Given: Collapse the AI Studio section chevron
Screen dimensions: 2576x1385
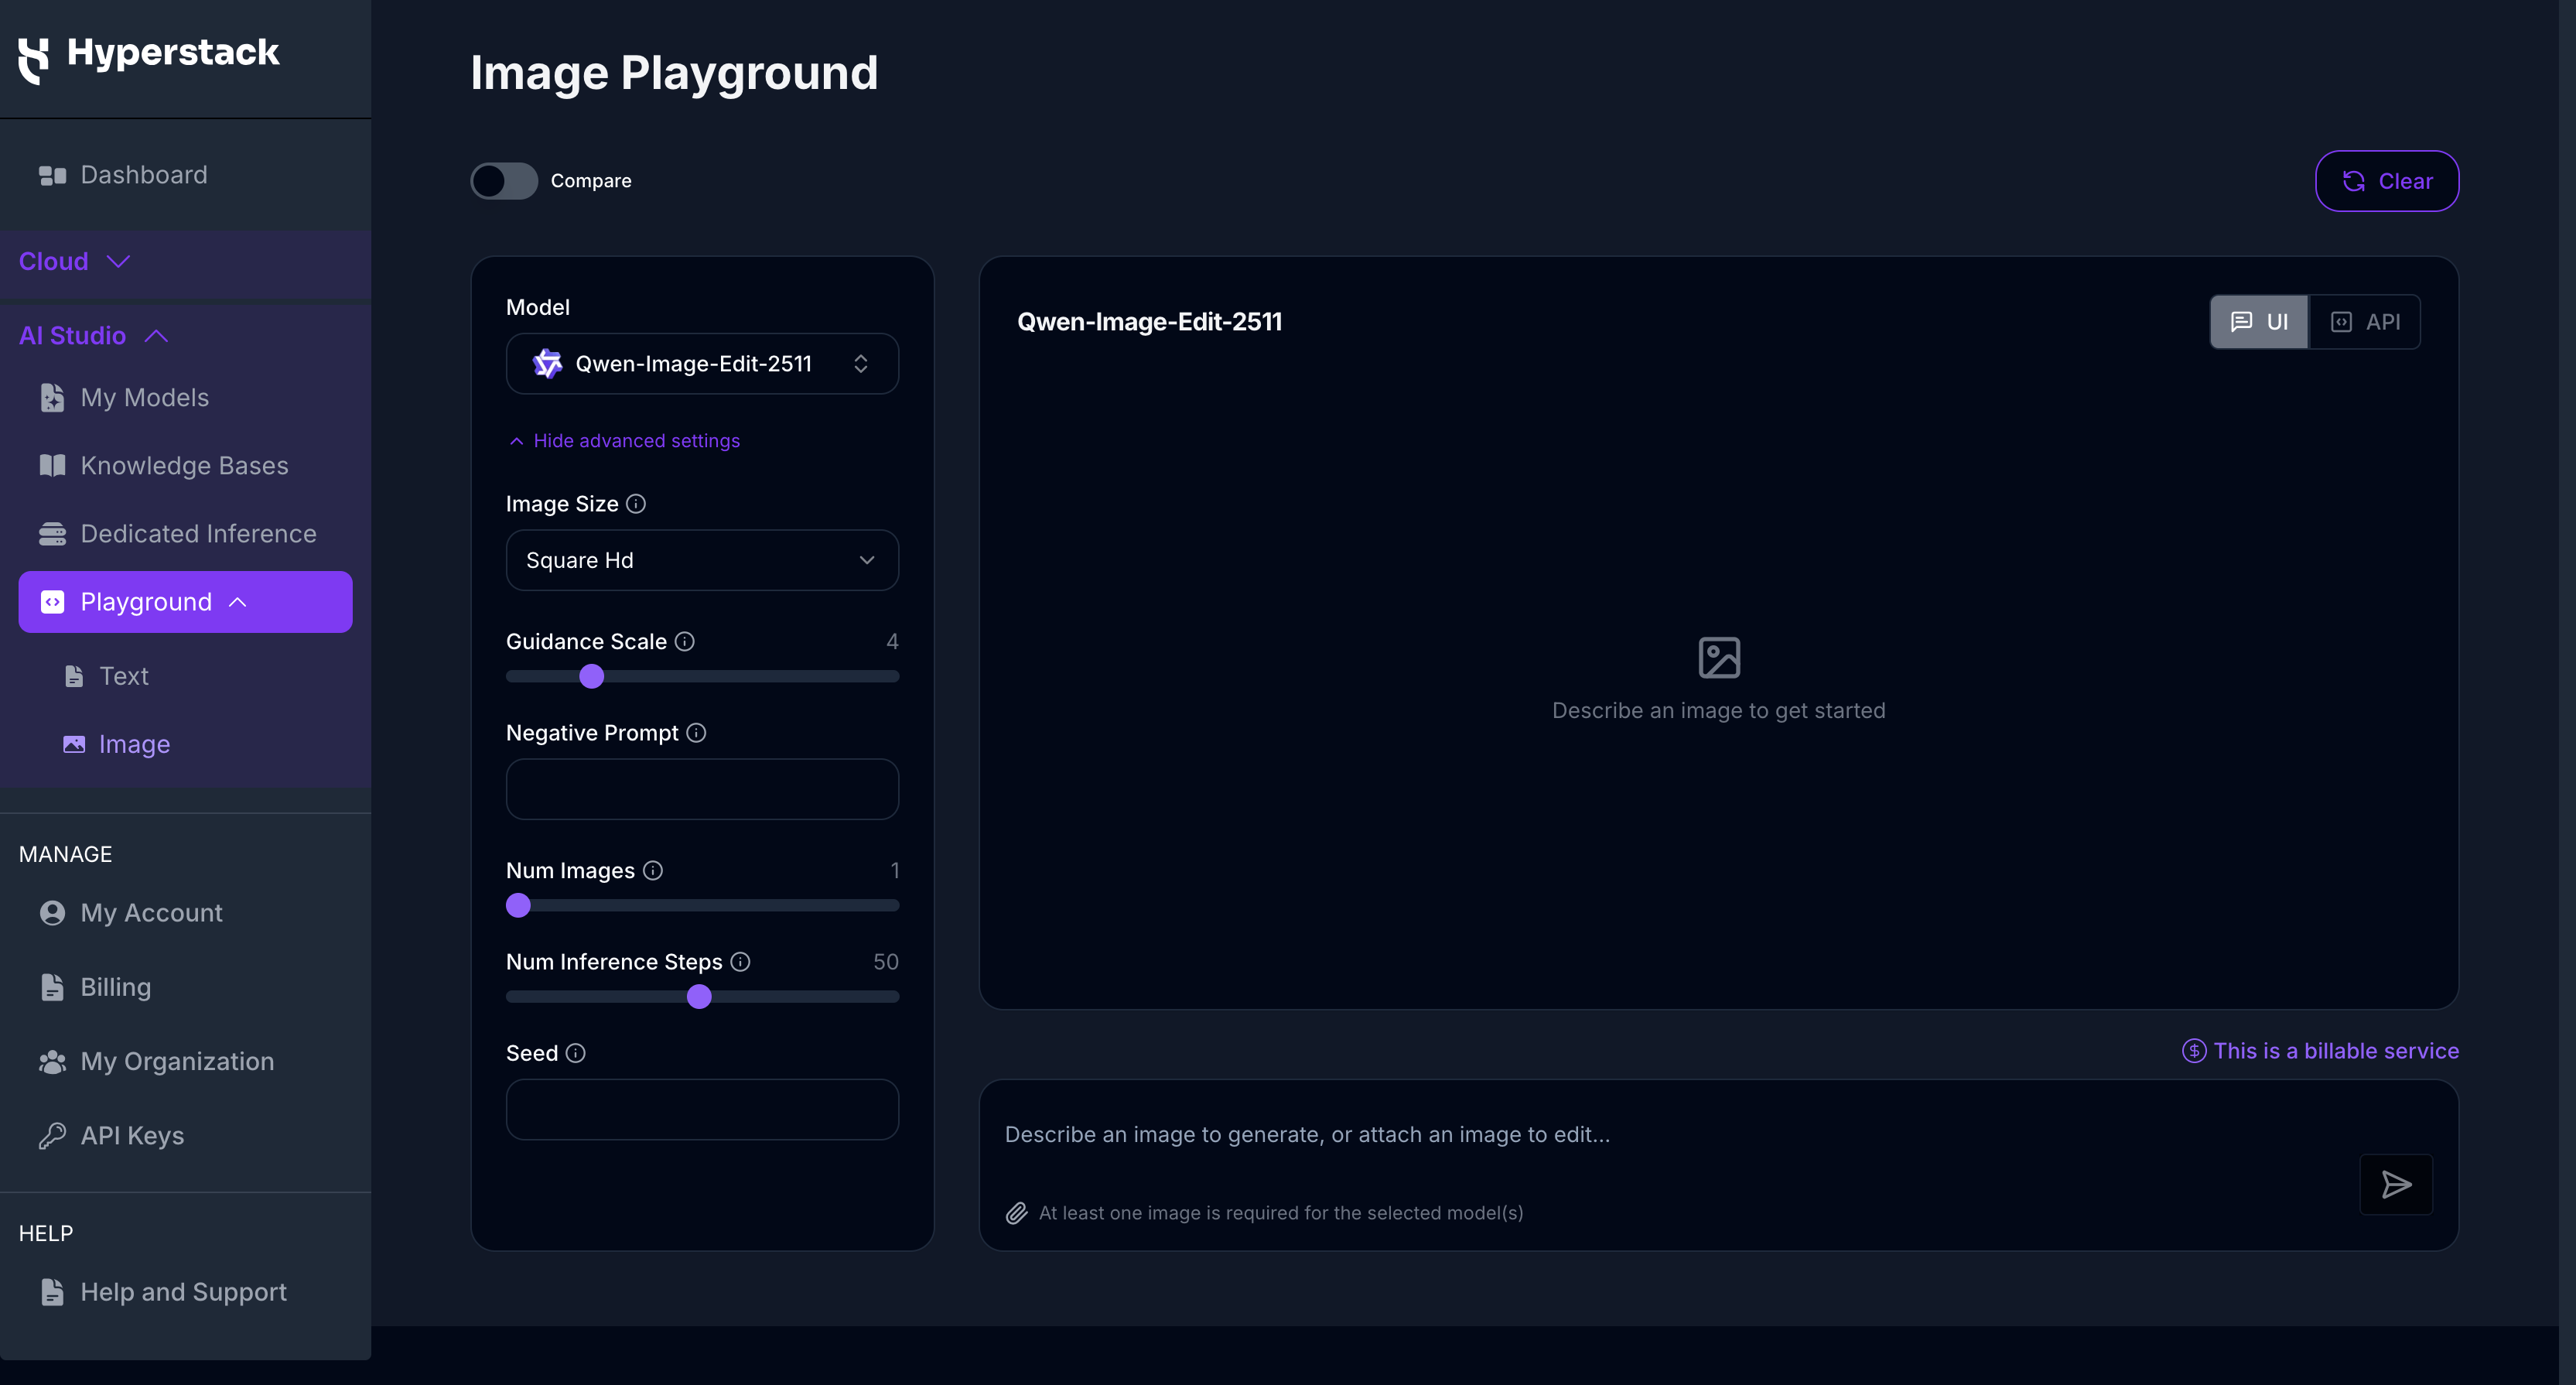Looking at the screenshot, I should click(156, 336).
